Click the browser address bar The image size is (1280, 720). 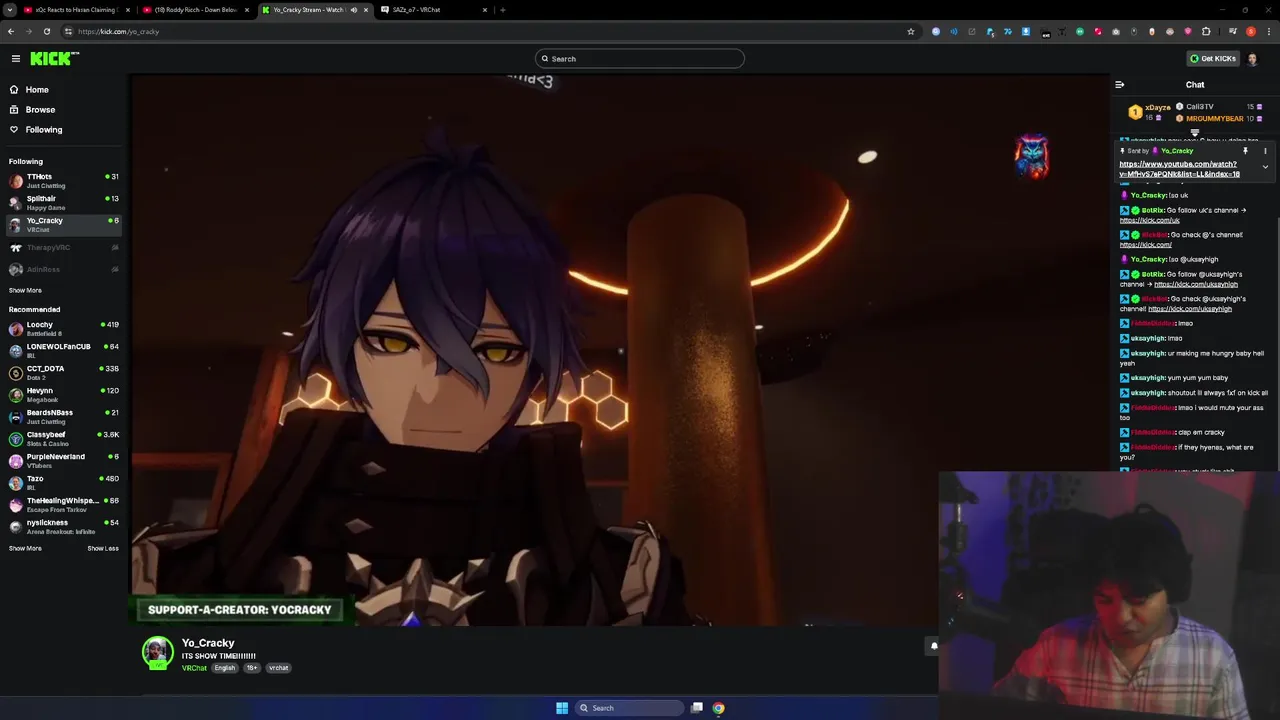pyautogui.click(x=490, y=32)
